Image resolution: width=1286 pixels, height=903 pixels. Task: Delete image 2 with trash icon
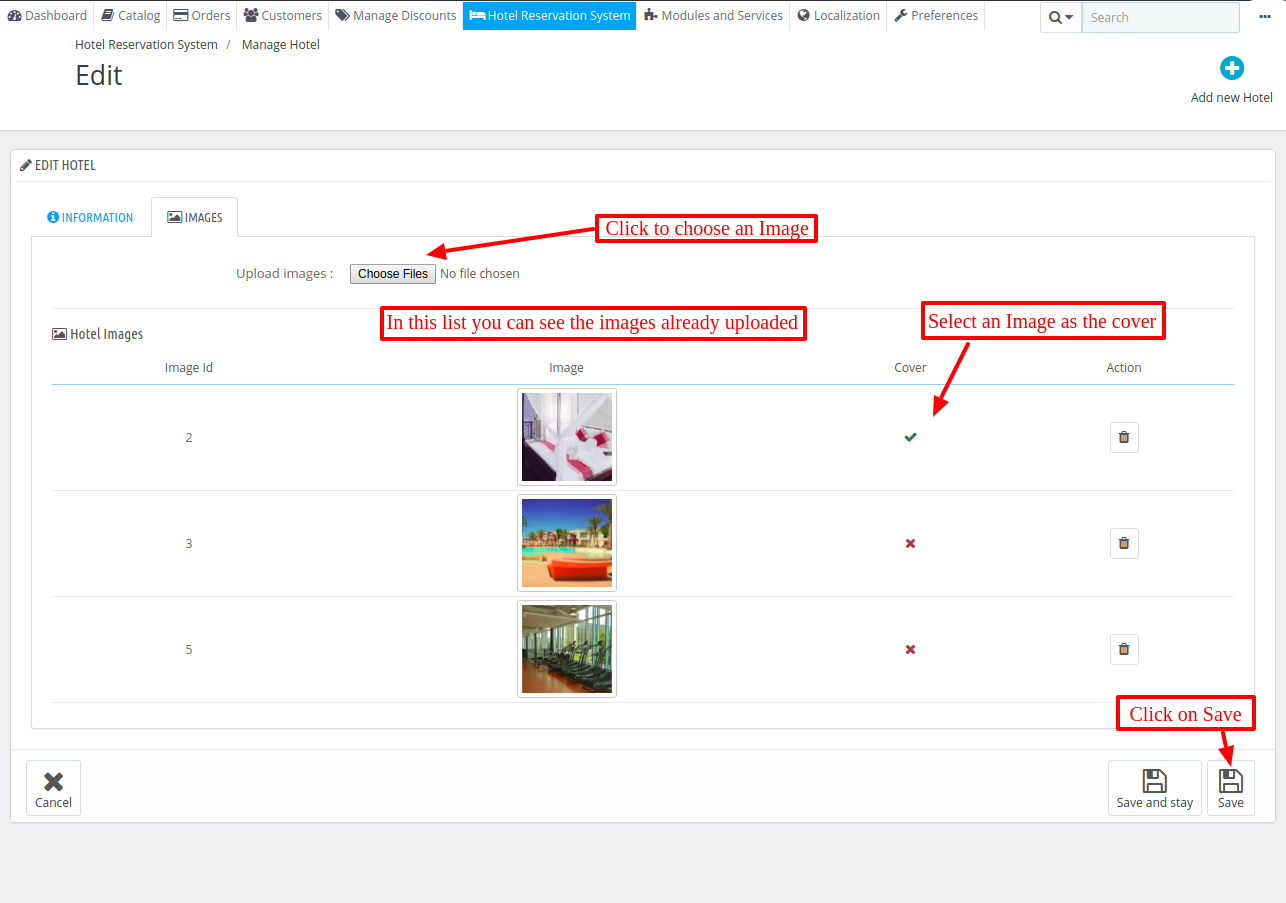click(1124, 437)
